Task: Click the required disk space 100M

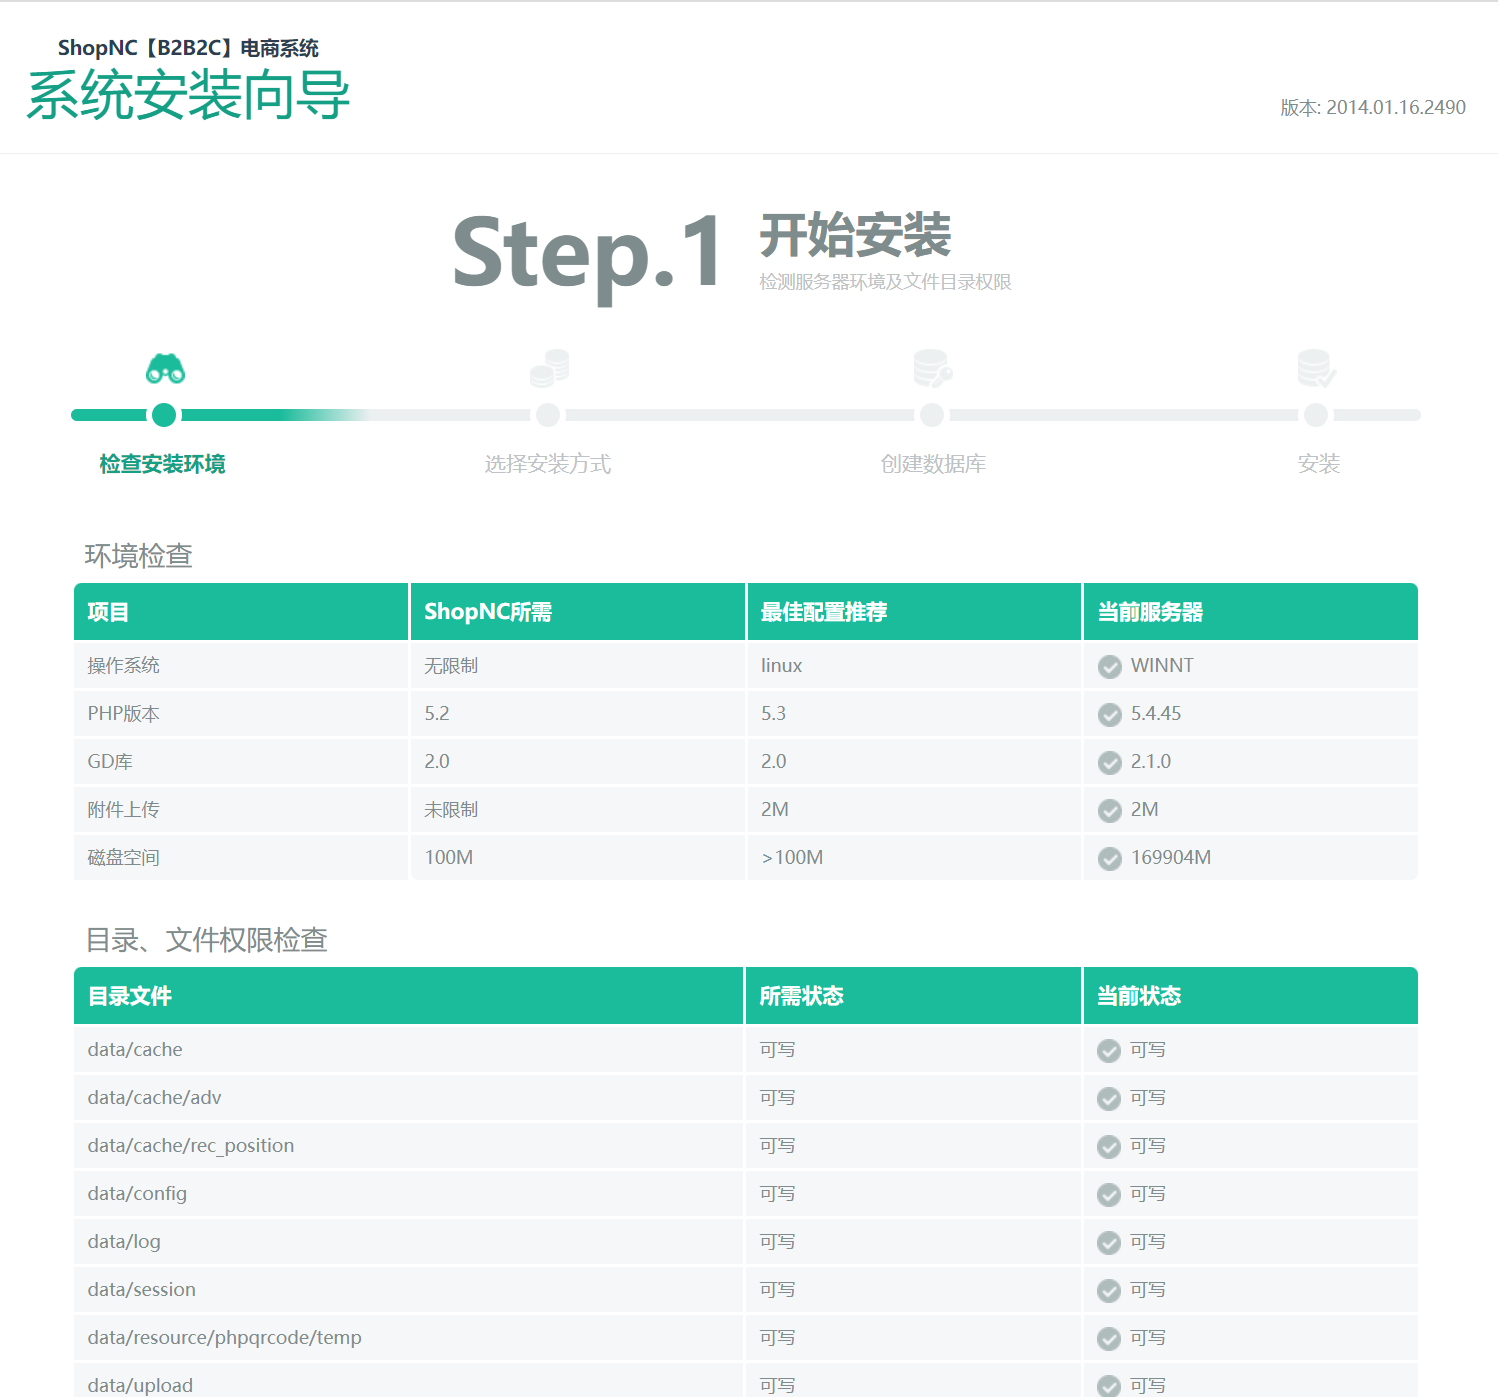Action: coord(449,858)
